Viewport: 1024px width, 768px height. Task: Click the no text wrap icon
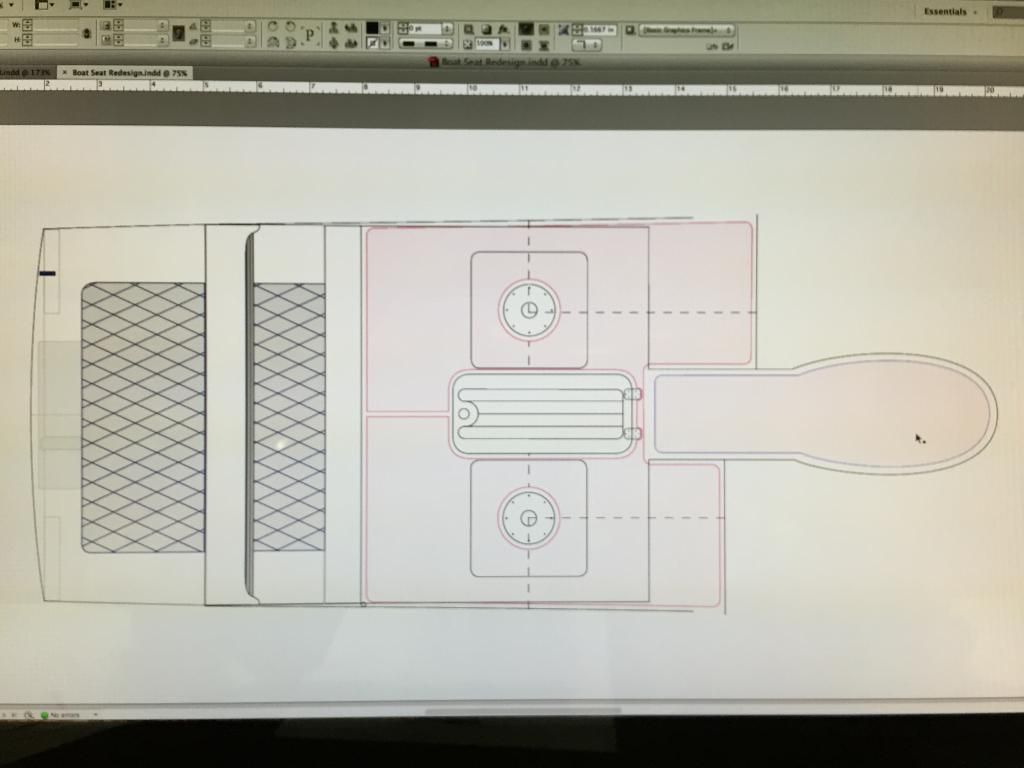pos(526,29)
